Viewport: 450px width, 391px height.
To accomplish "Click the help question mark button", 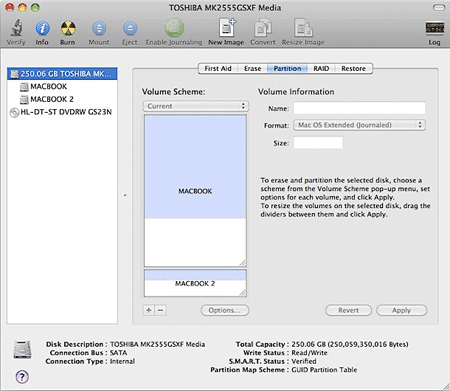I will (x=22, y=377).
